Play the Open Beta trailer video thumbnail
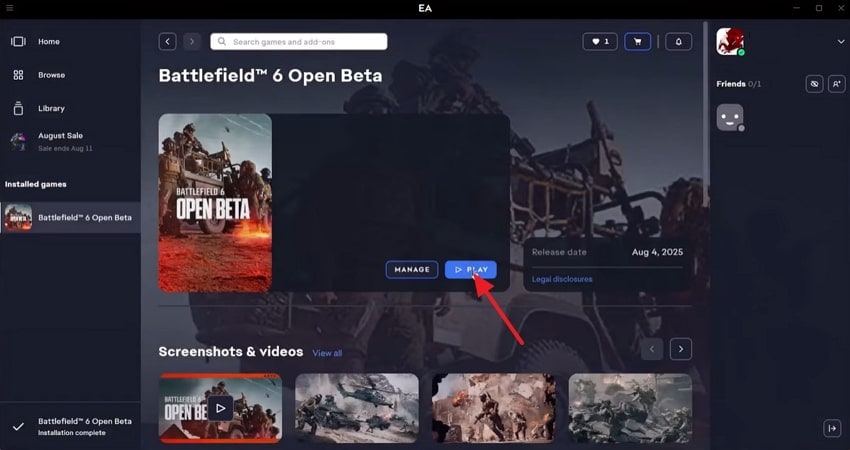 [220, 408]
